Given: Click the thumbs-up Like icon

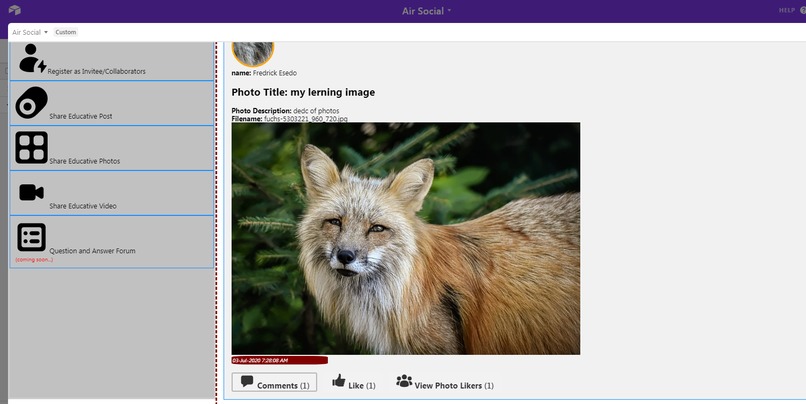Looking at the screenshot, I should coord(339,380).
